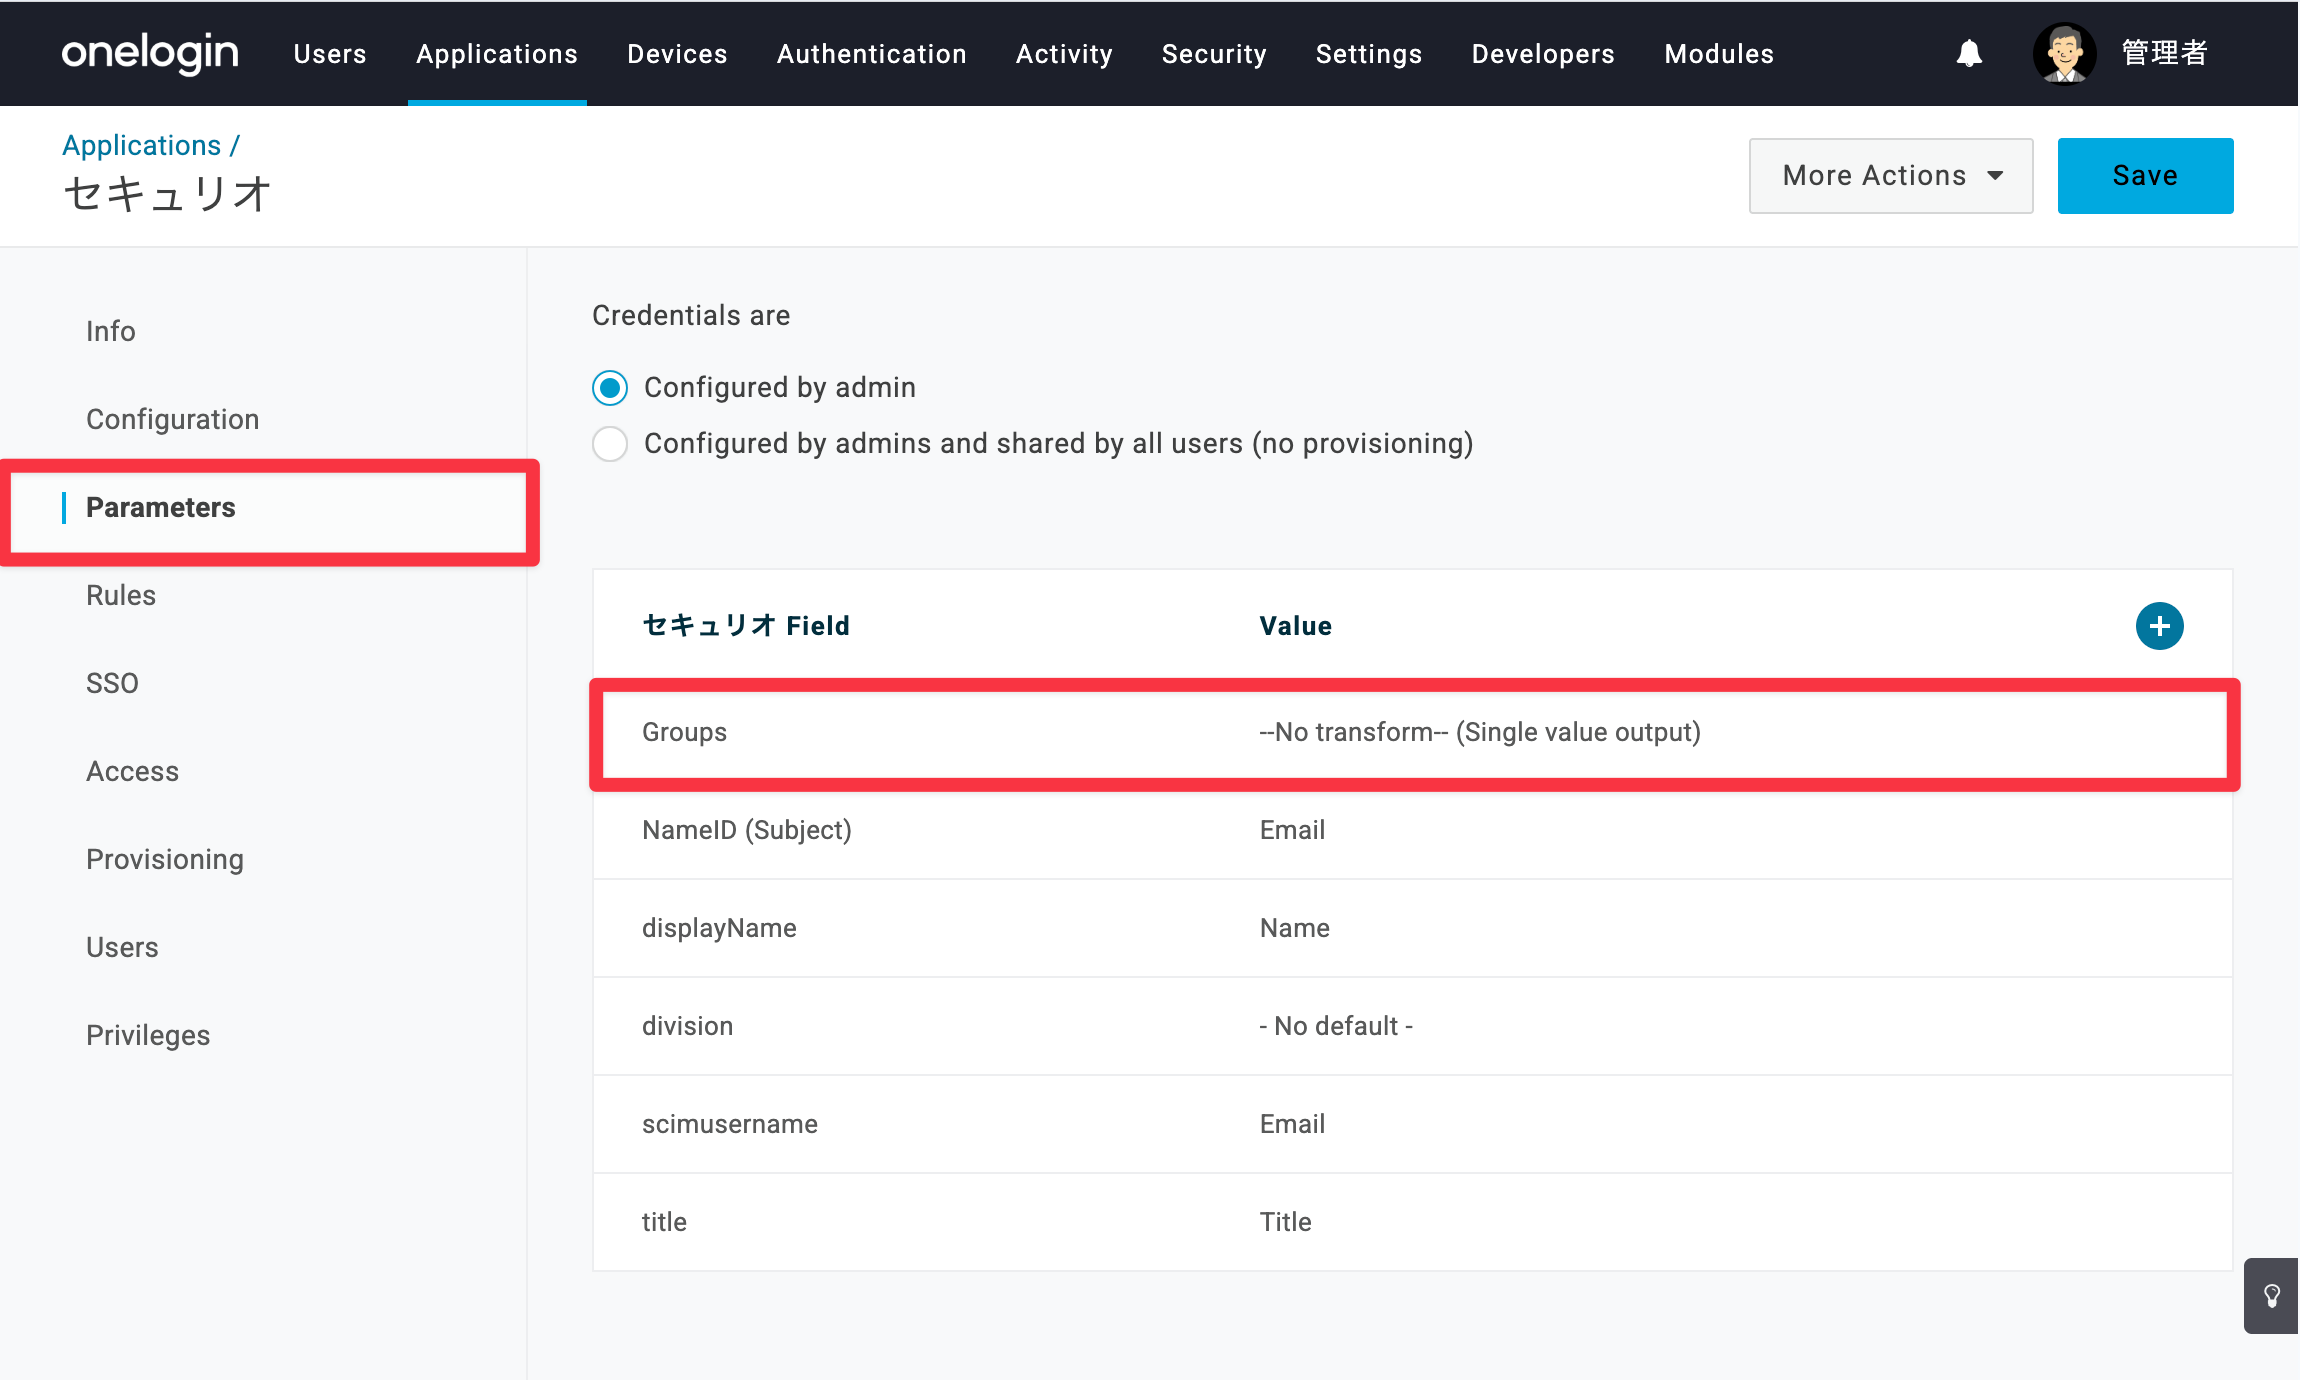This screenshot has width=2300, height=1380.
Task: Go to OneLogin home via logo
Action: 150,53
